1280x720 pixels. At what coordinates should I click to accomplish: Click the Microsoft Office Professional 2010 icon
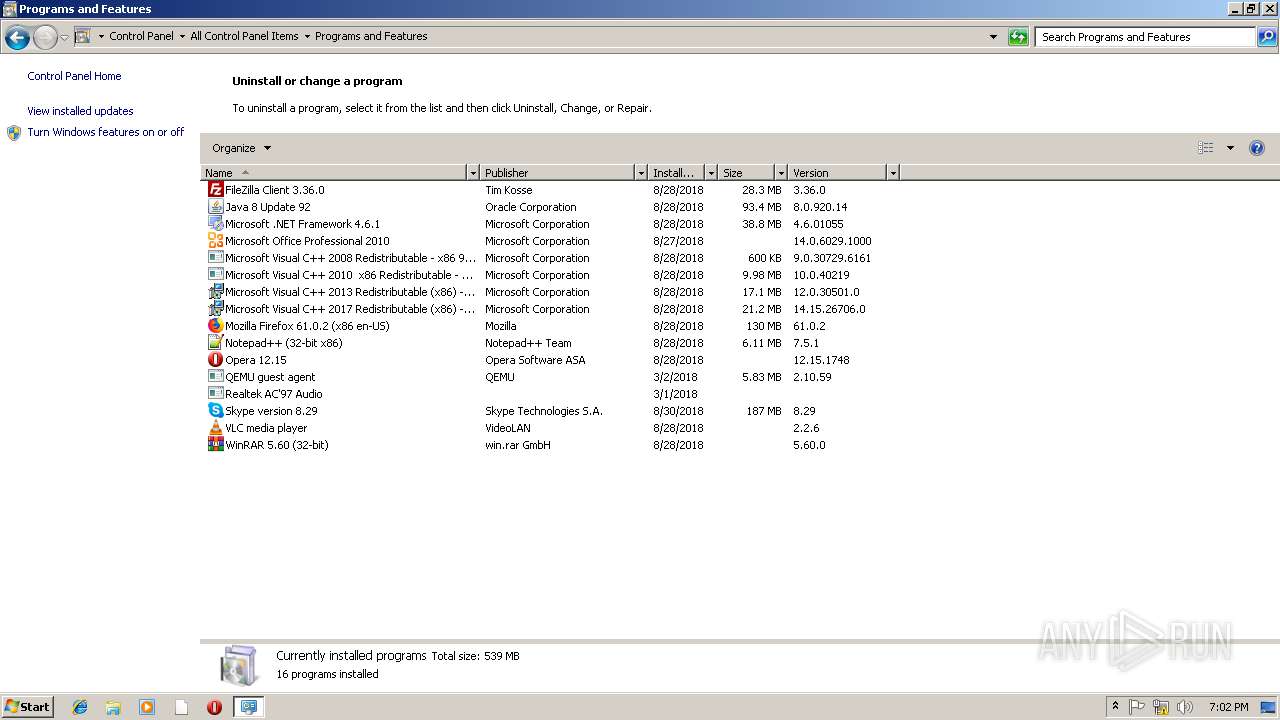pos(215,240)
